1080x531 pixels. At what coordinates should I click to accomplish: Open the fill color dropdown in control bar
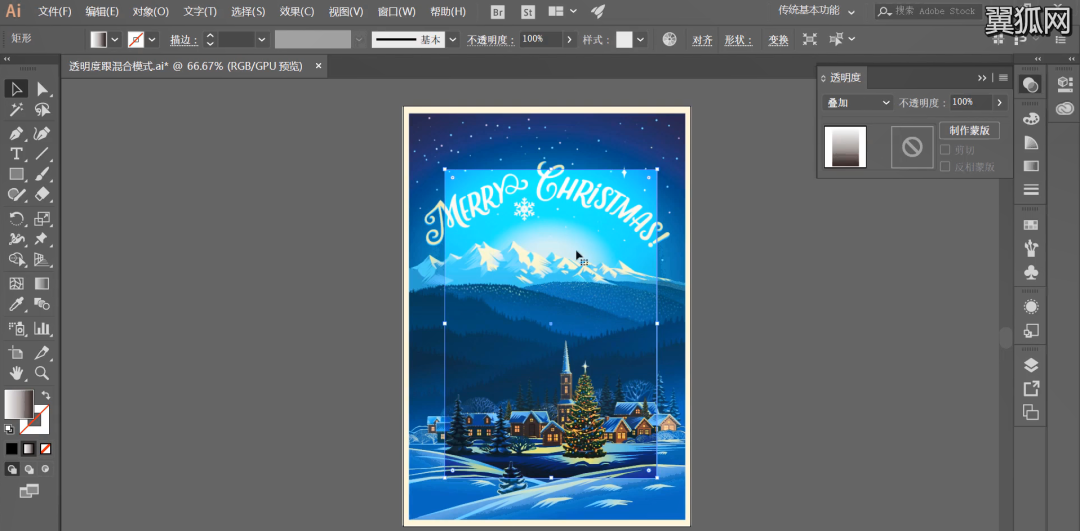point(115,40)
